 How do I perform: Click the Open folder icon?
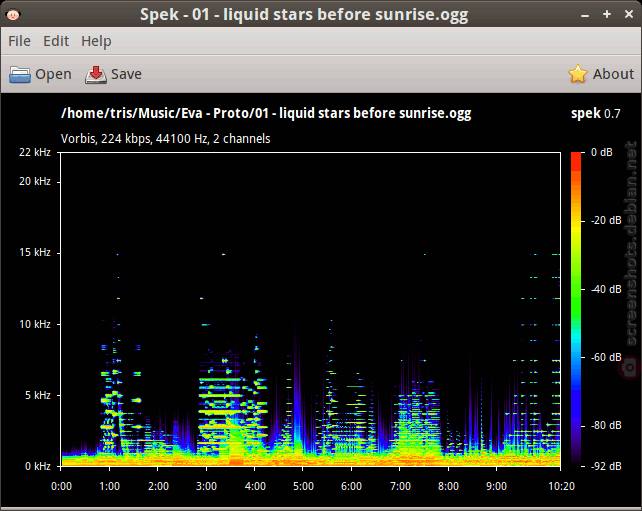(x=20, y=75)
